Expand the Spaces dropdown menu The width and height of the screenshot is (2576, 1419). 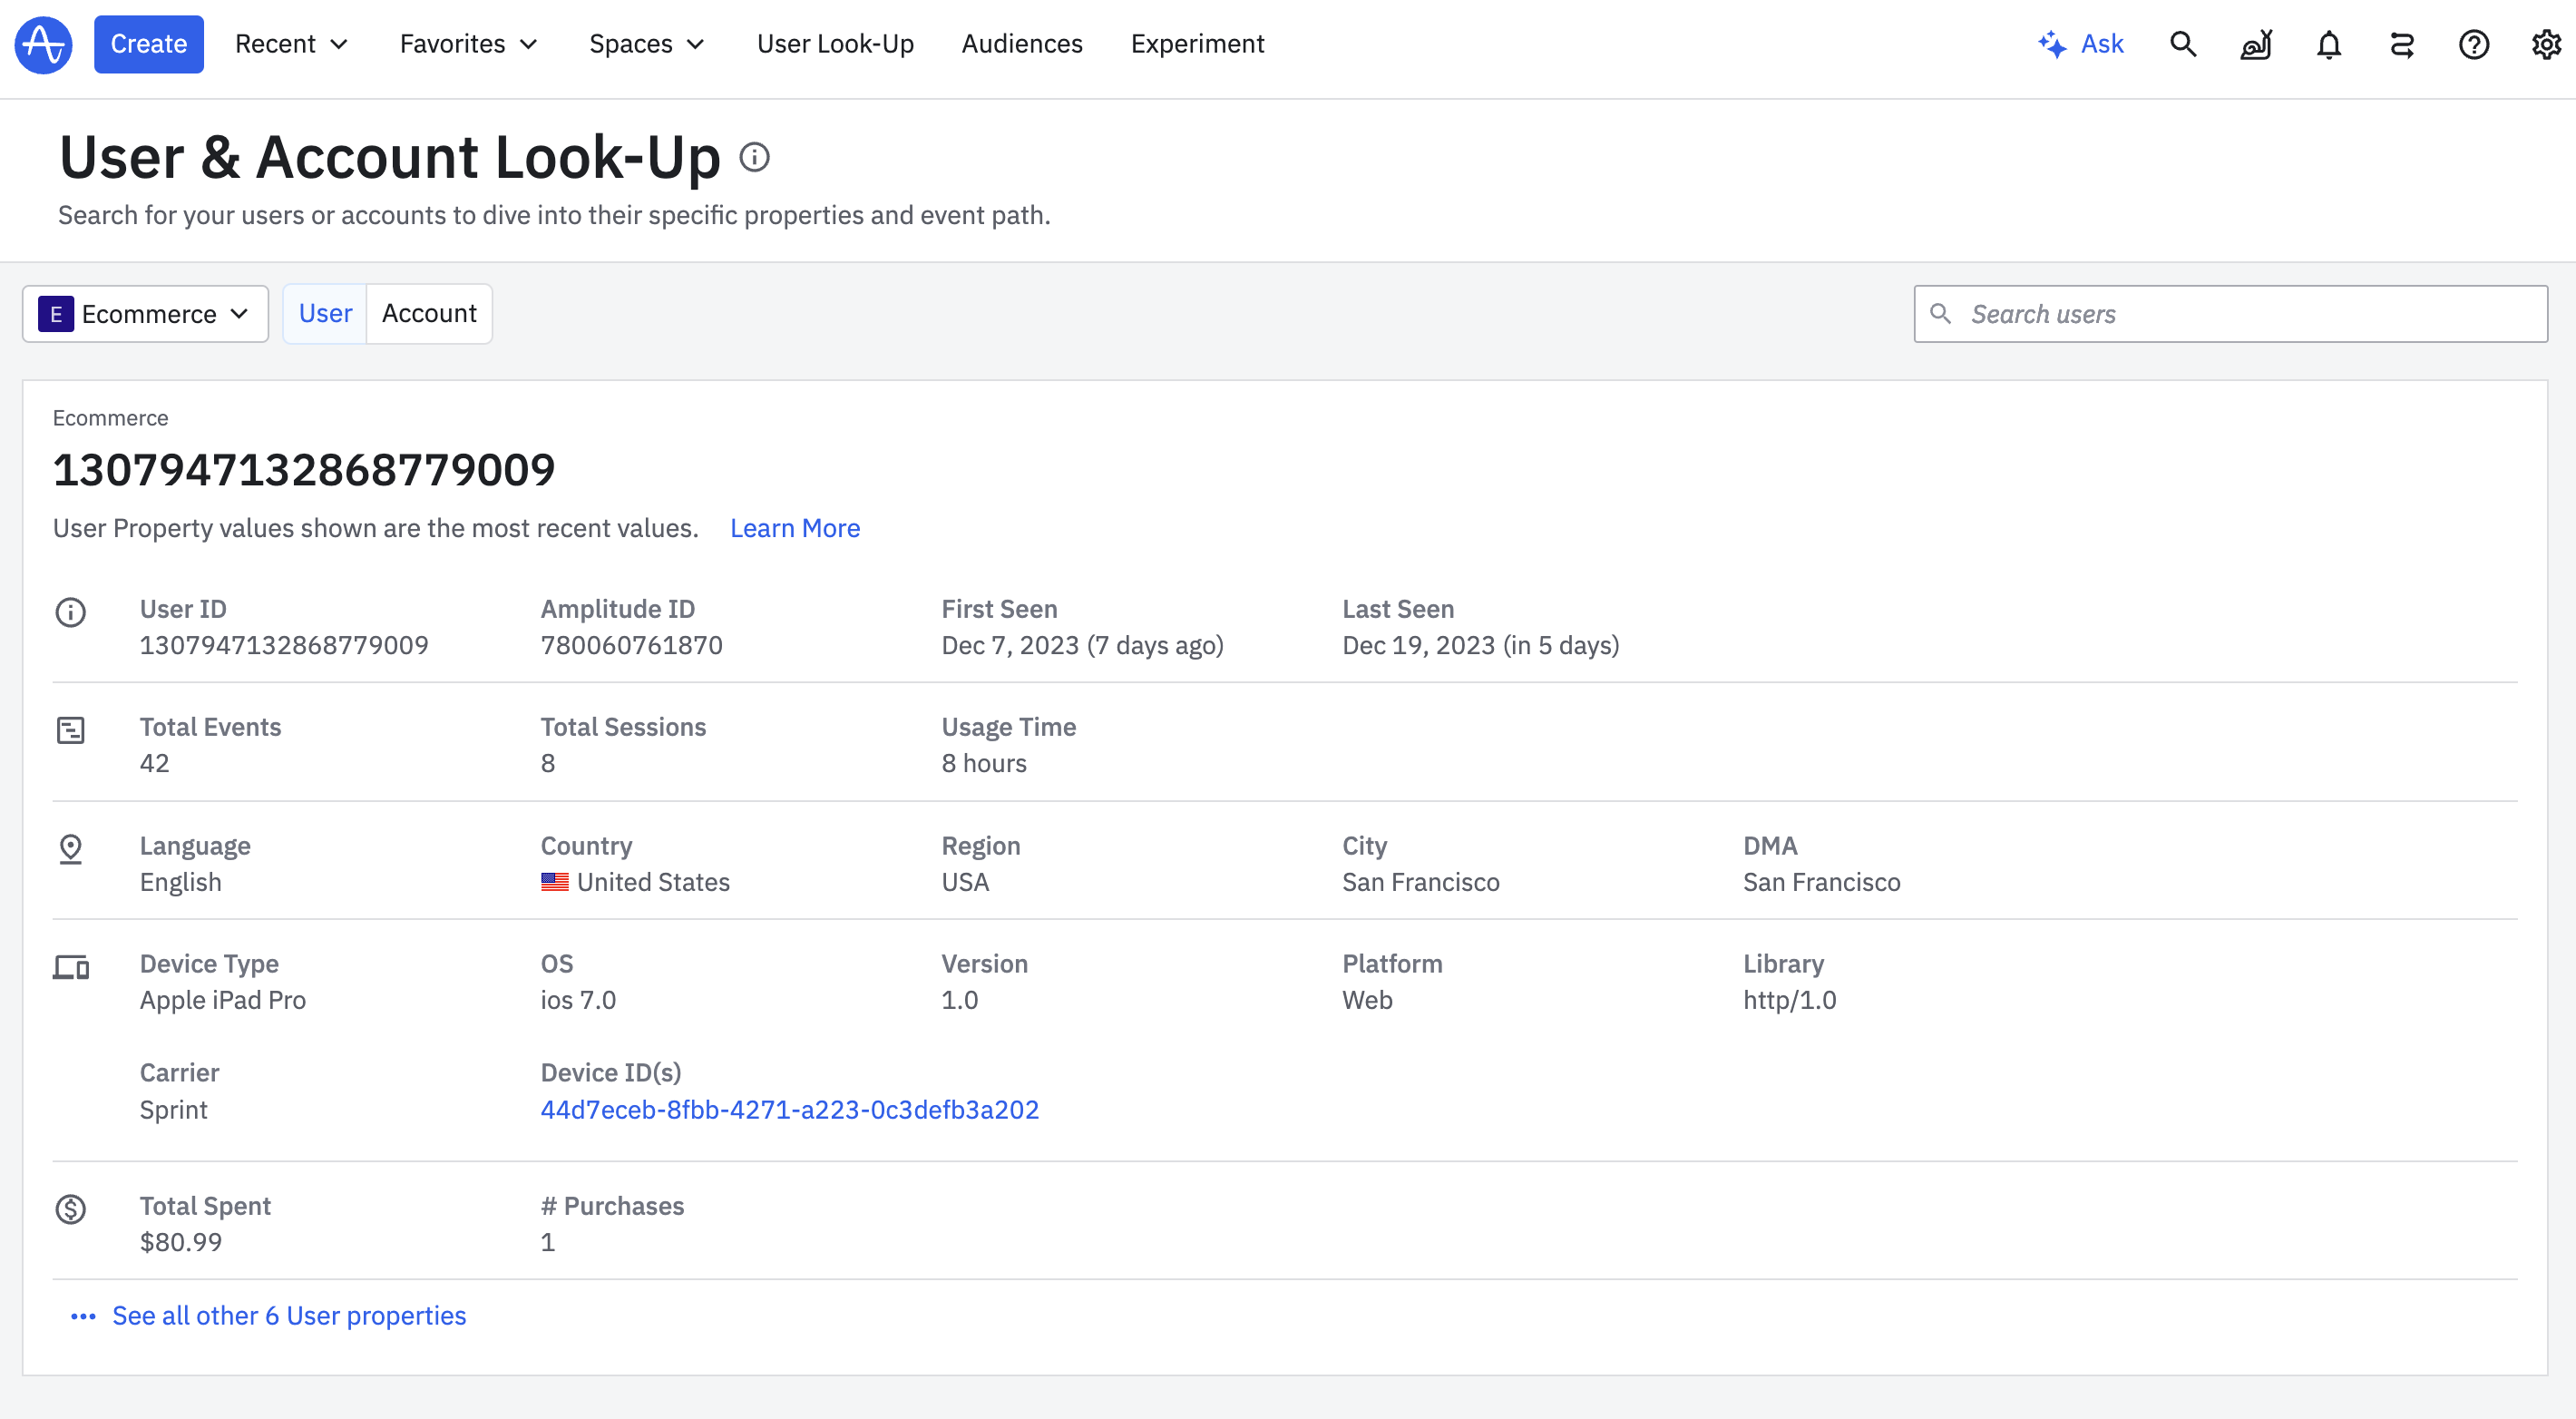[646, 44]
